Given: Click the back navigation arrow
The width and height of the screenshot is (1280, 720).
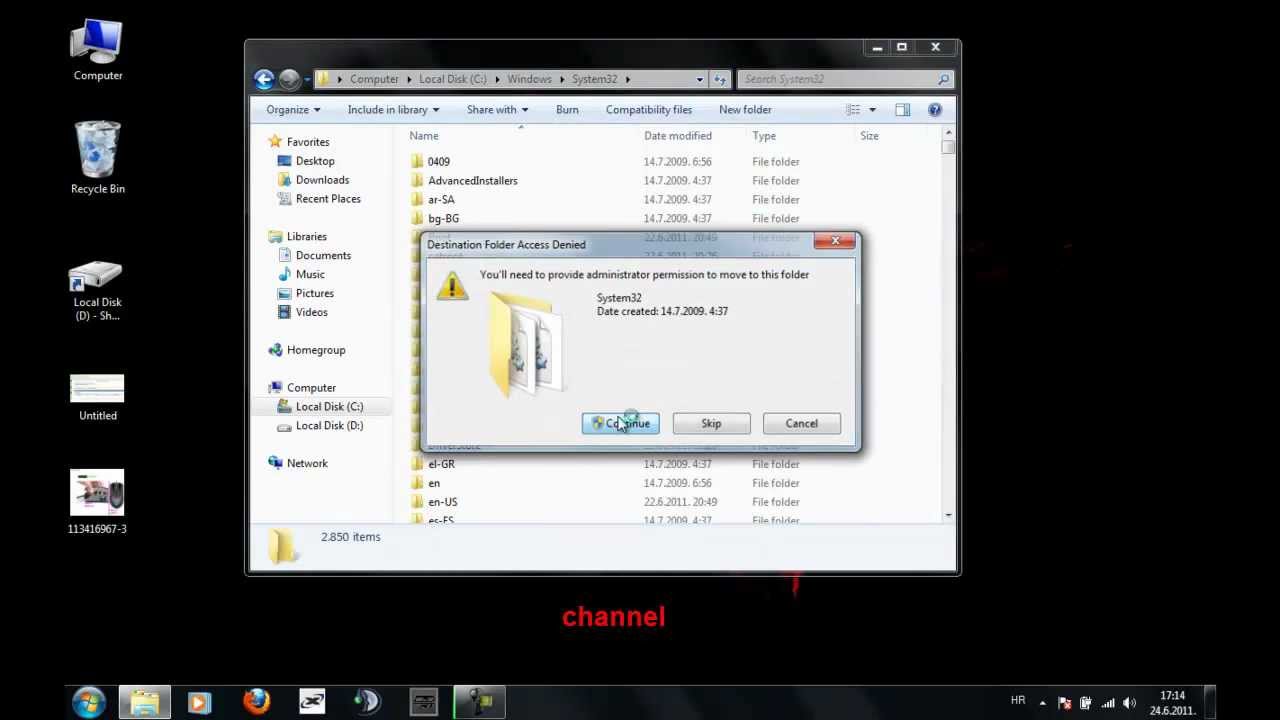Looking at the screenshot, I should click(x=264, y=79).
